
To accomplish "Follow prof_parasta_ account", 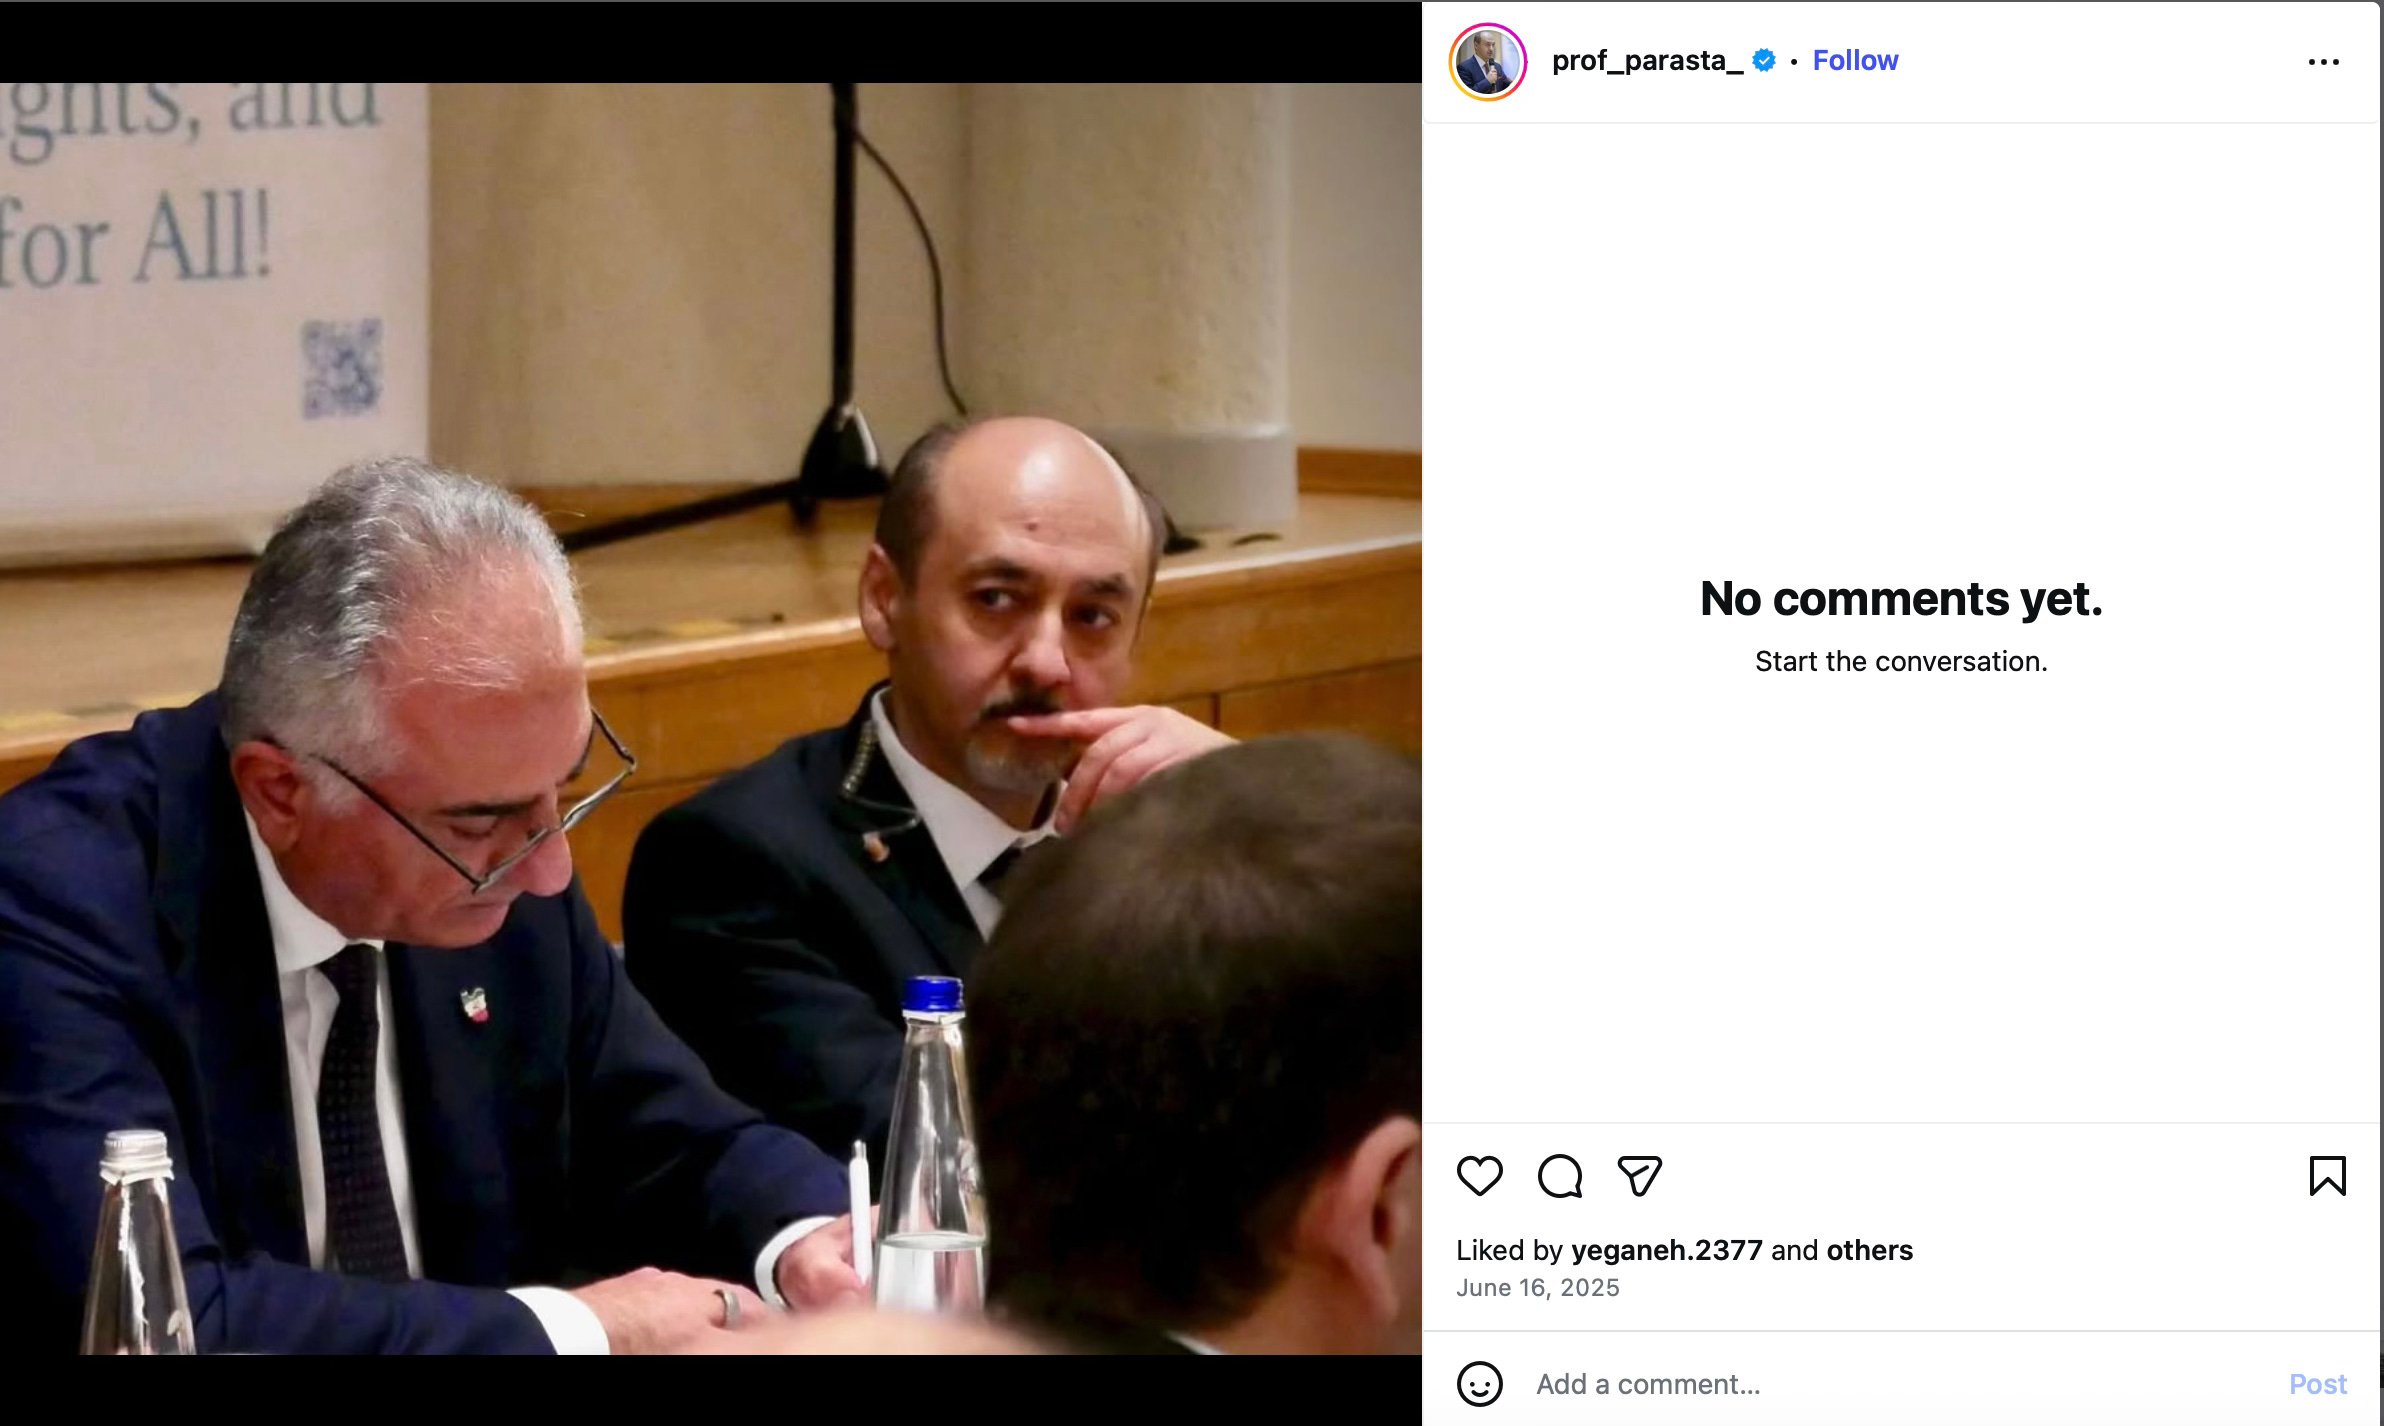I will coord(1855,61).
